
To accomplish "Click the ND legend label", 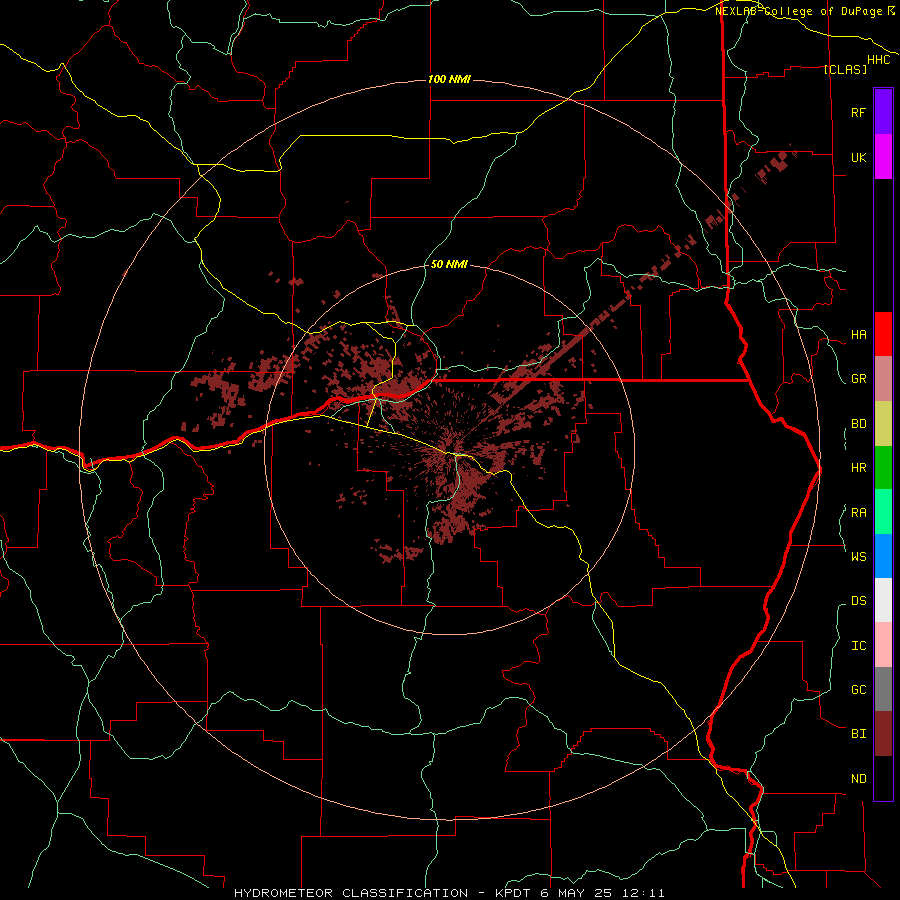I will point(858,779).
